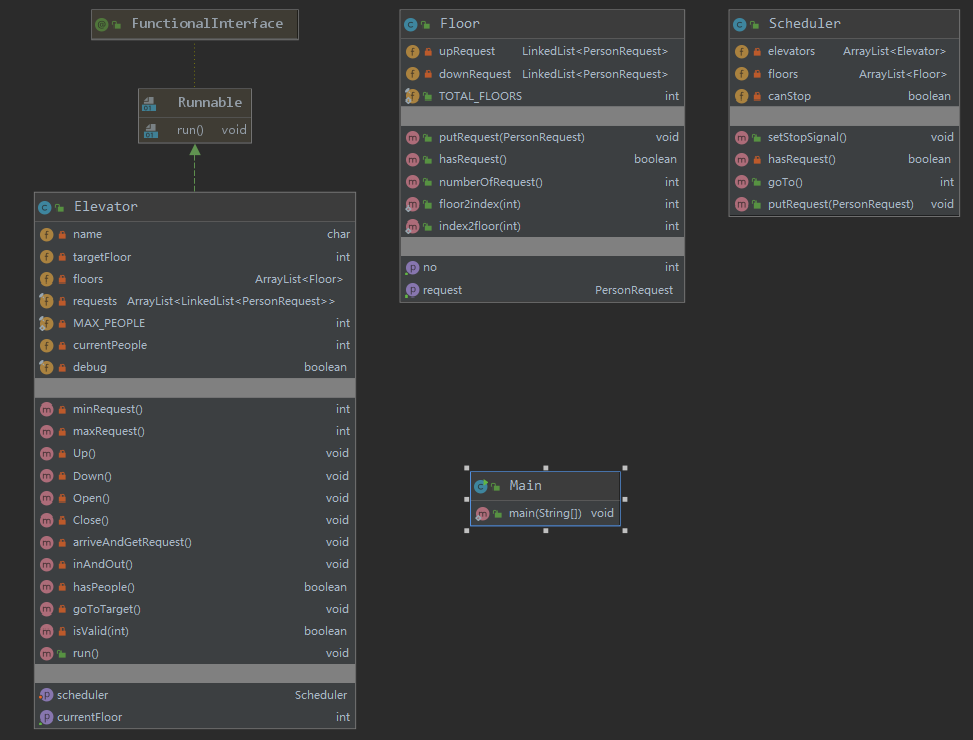Click the method icon beside setStopSignal()
The image size is (973, 740).
[741, 137]
